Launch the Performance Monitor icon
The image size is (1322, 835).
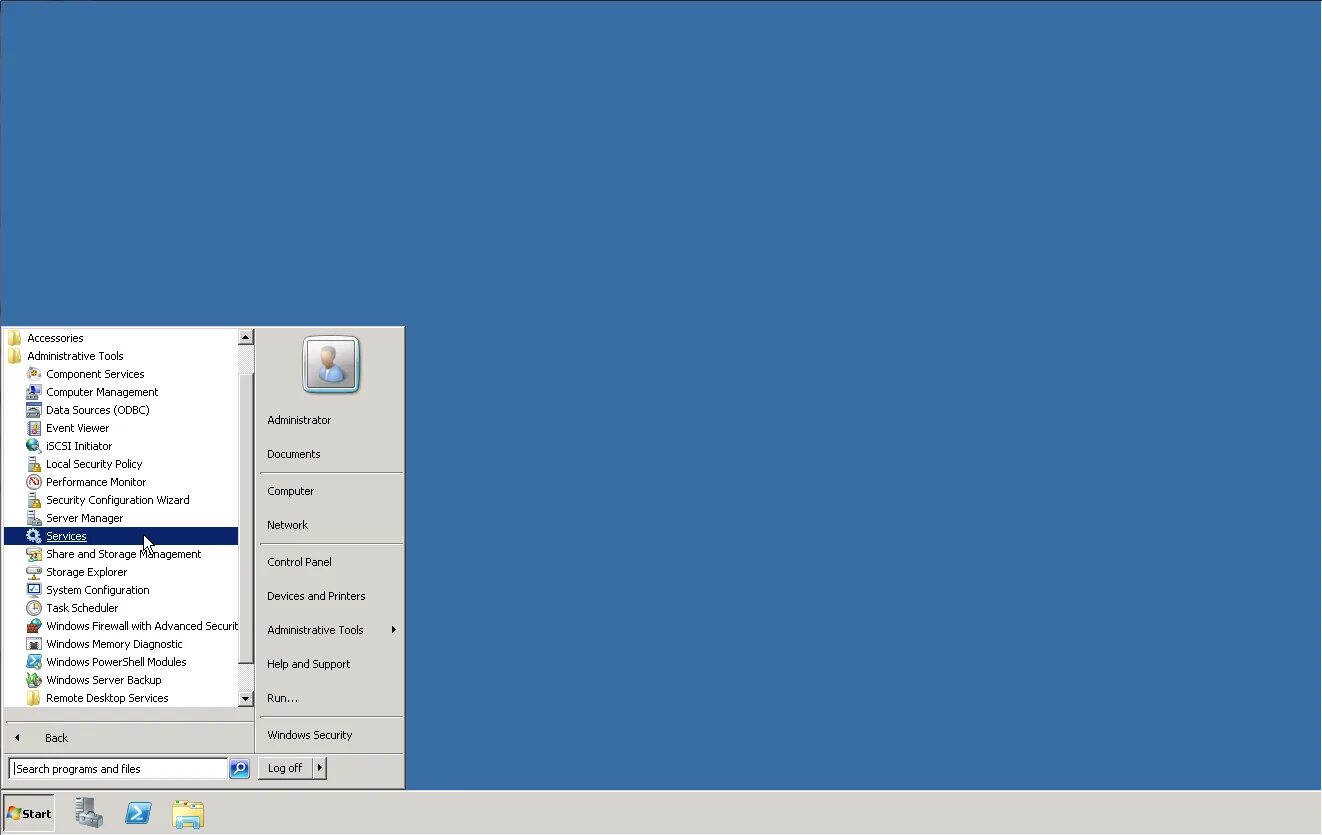click(x=34, y=482)
